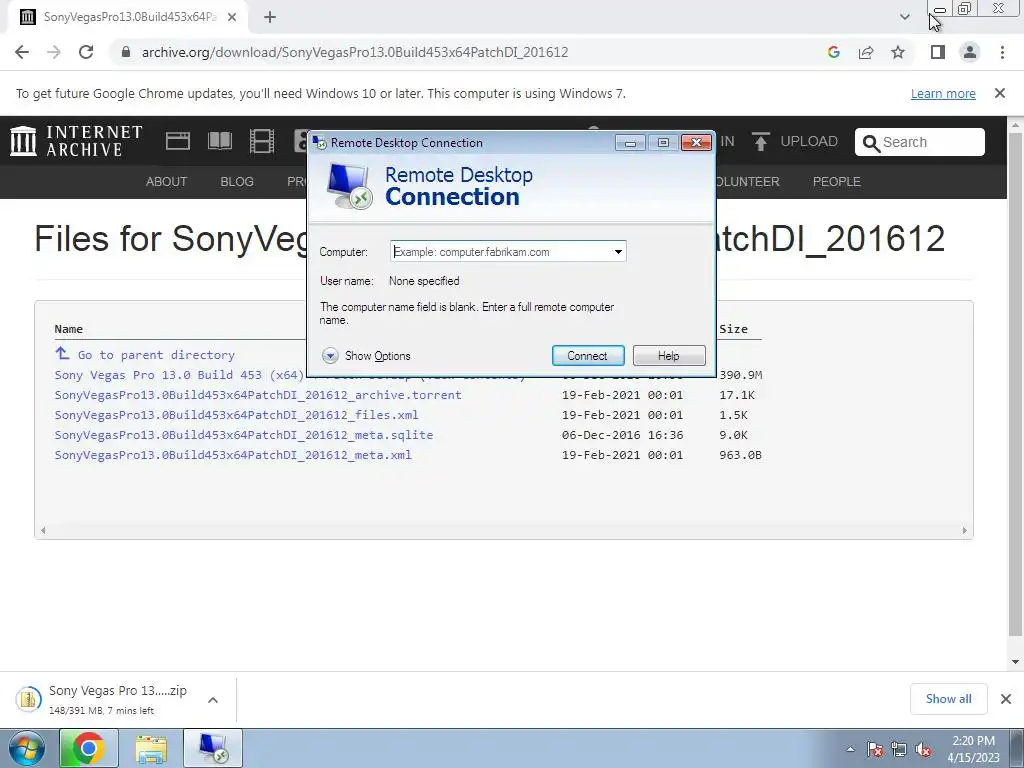Reload the archive.org page
Viewport: 1024px width, 768px height.
click(86, 52)
